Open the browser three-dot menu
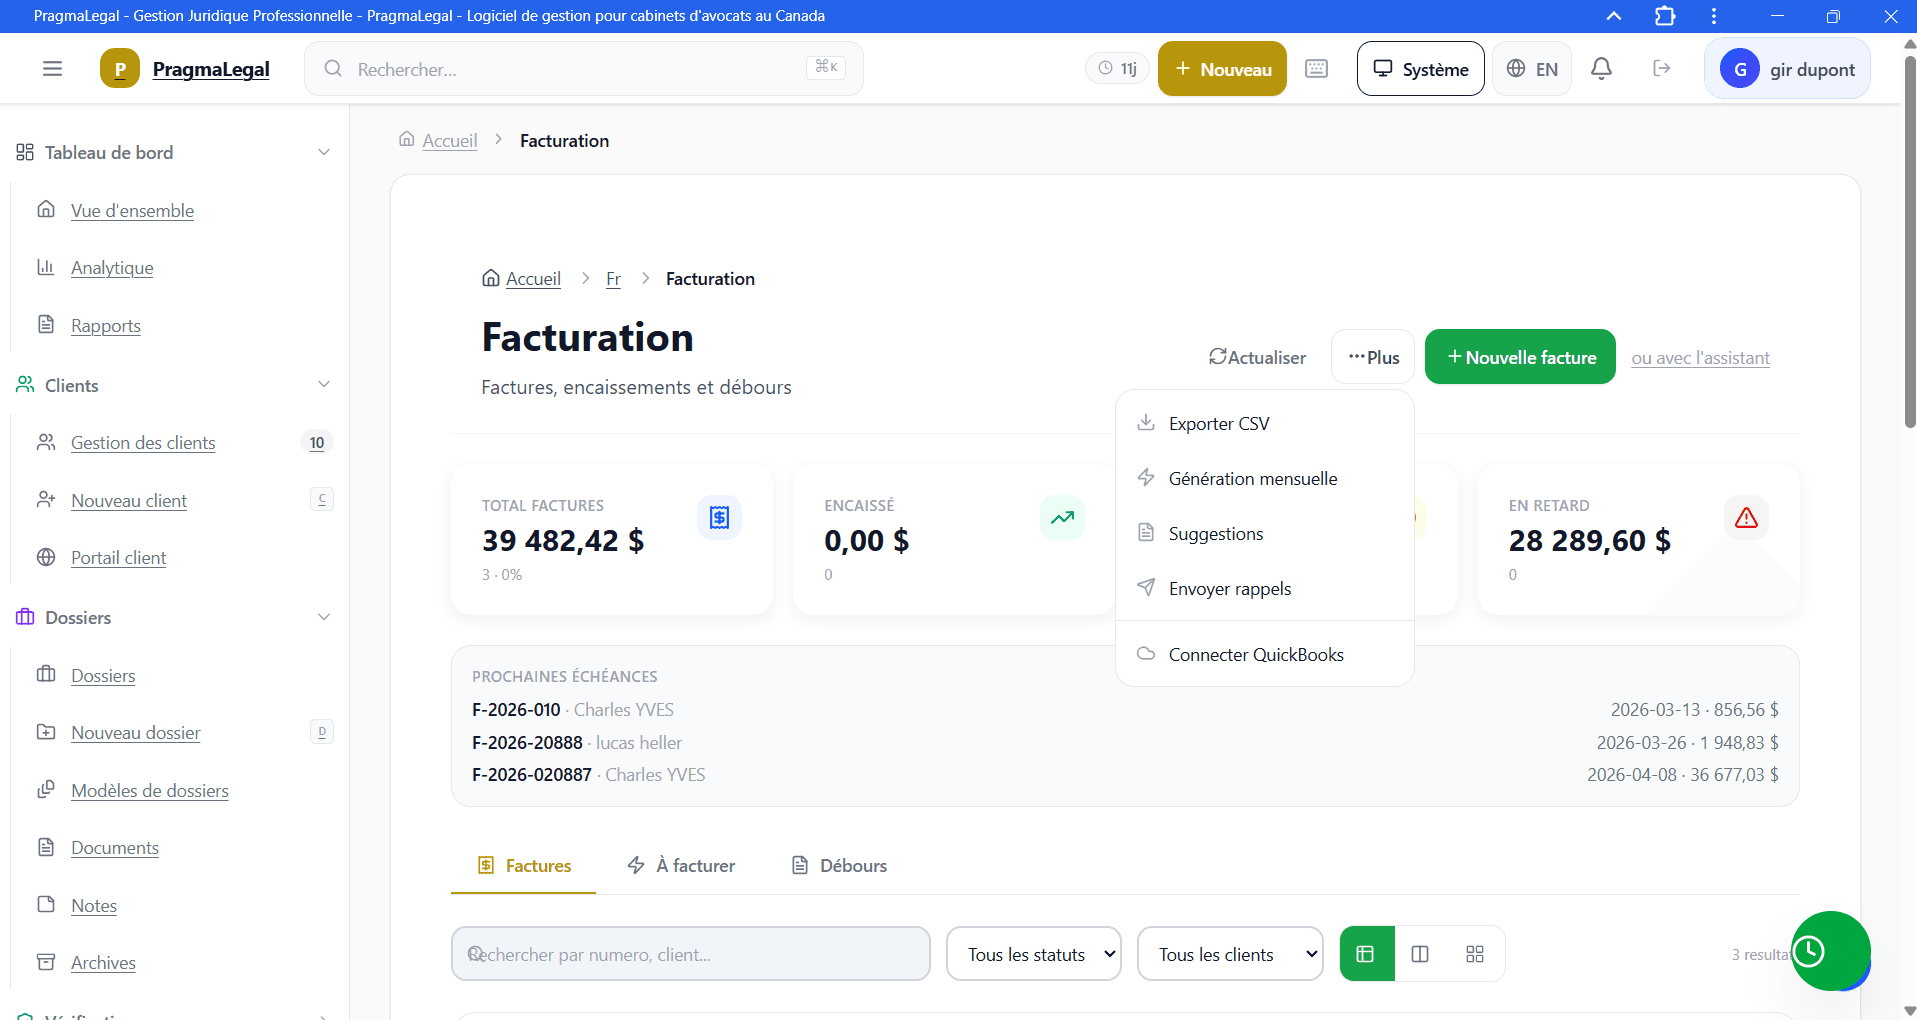 (x=1714, y=16)
